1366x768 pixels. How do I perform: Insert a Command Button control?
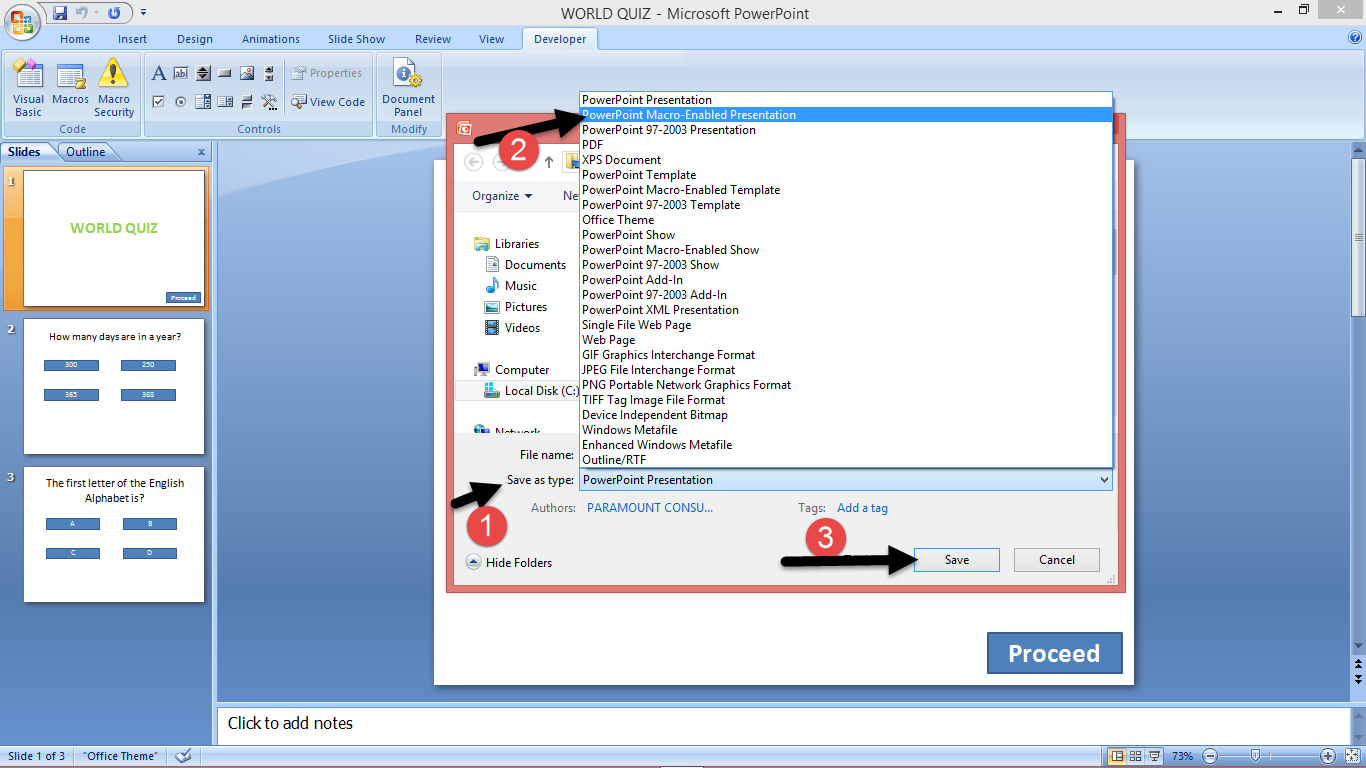[225, 73]
